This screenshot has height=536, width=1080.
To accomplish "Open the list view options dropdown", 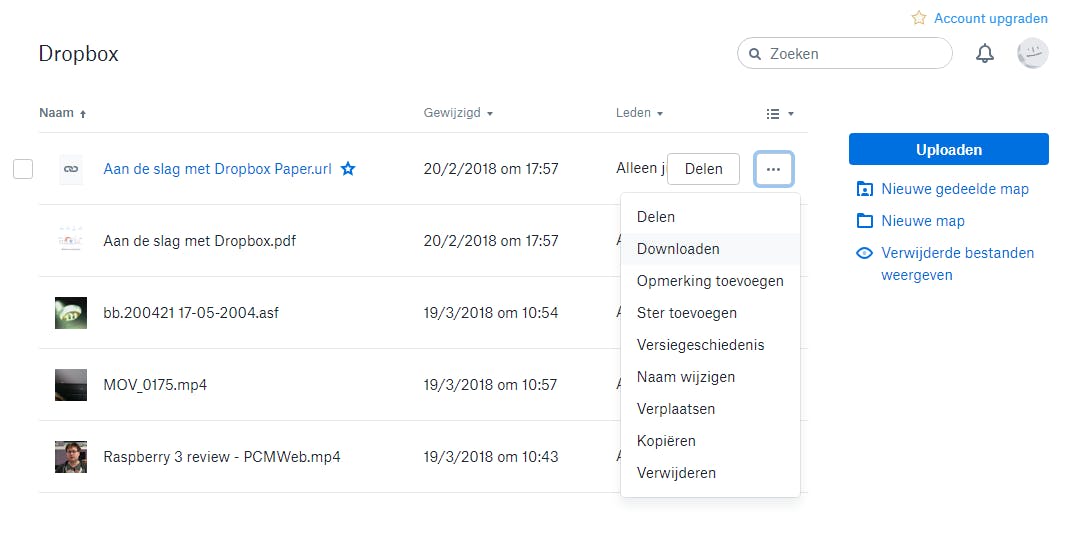I will [x=779, y=114].
